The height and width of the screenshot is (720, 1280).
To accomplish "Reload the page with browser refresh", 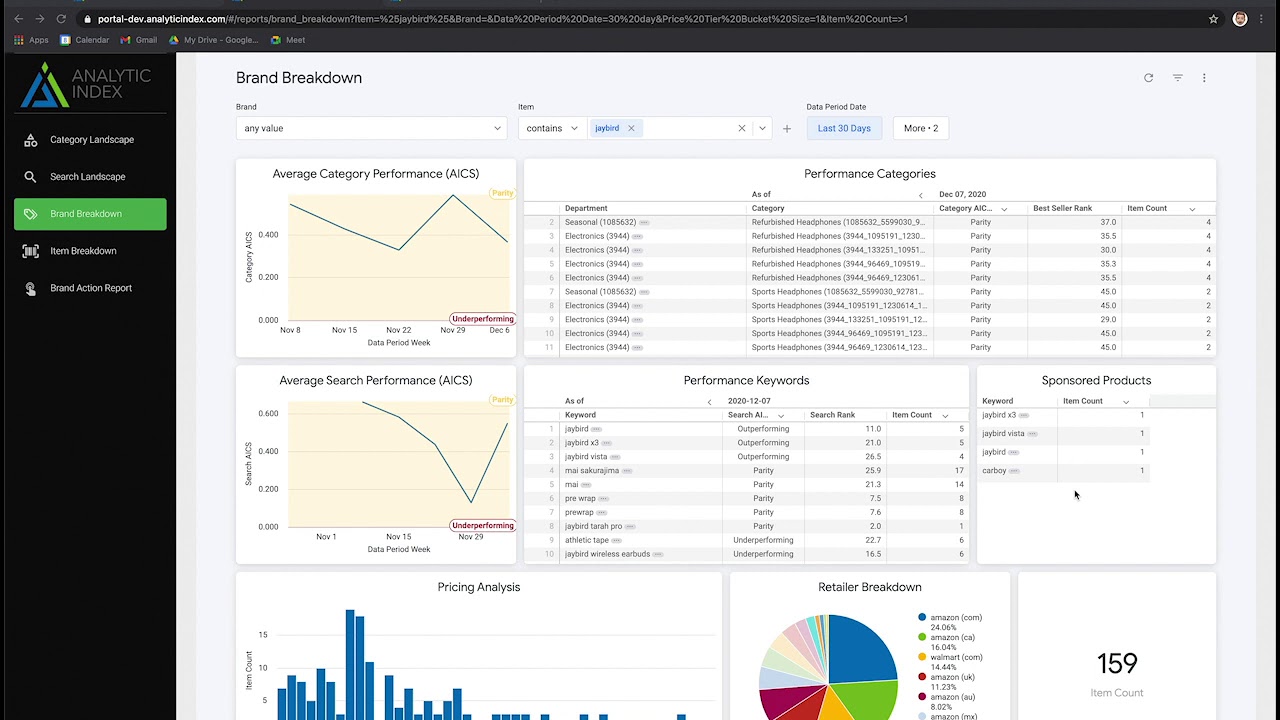I will click(x=61, y=19).
